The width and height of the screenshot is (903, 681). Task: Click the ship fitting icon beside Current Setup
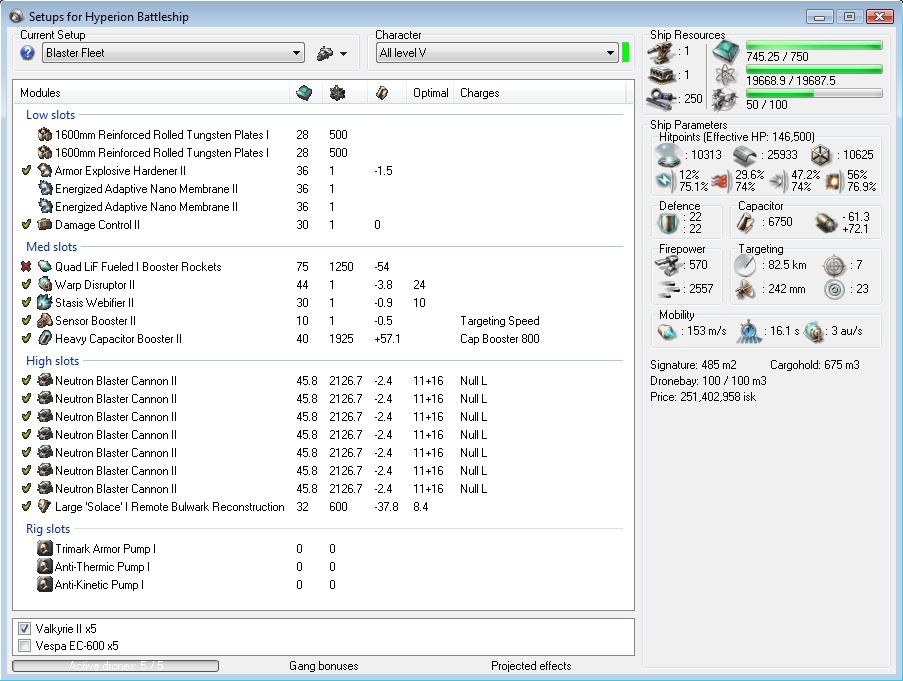(325, 54)
